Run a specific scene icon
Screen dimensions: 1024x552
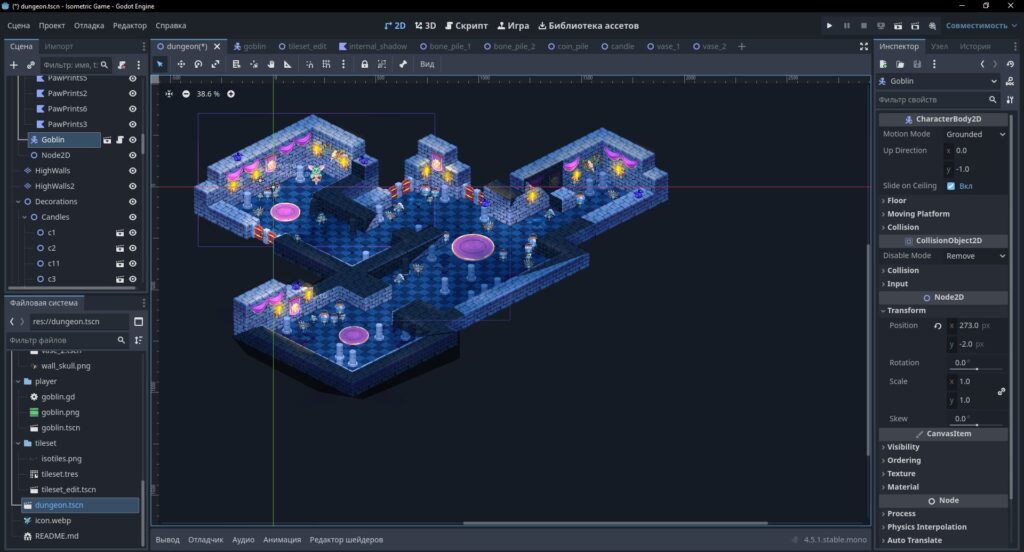[915, 25]
